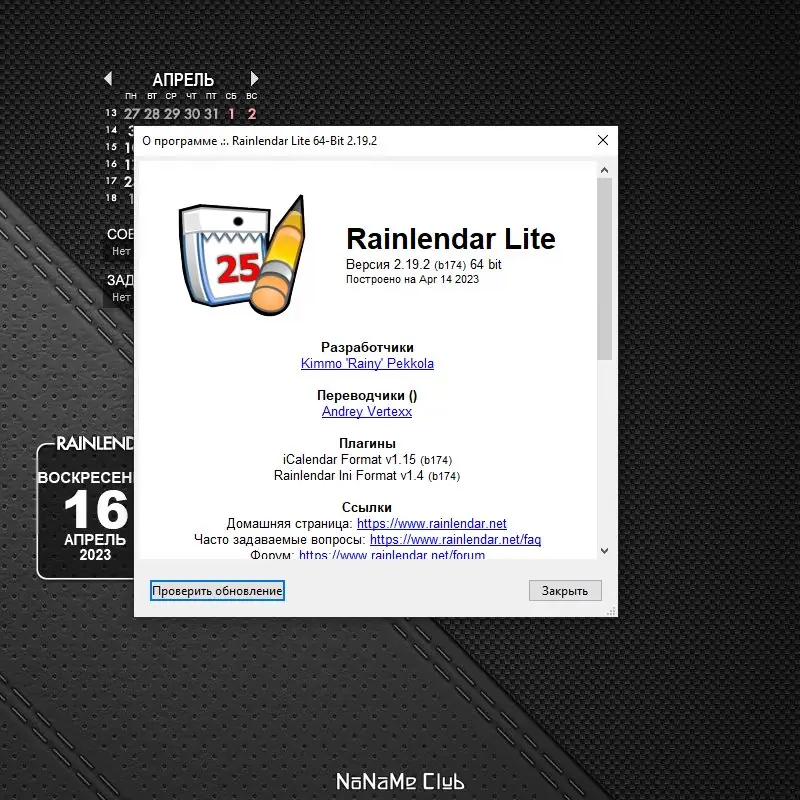Select Saturday 1 in the calendar widget
Viewport: 800px width, 800px height.
(x=231, y=114)
